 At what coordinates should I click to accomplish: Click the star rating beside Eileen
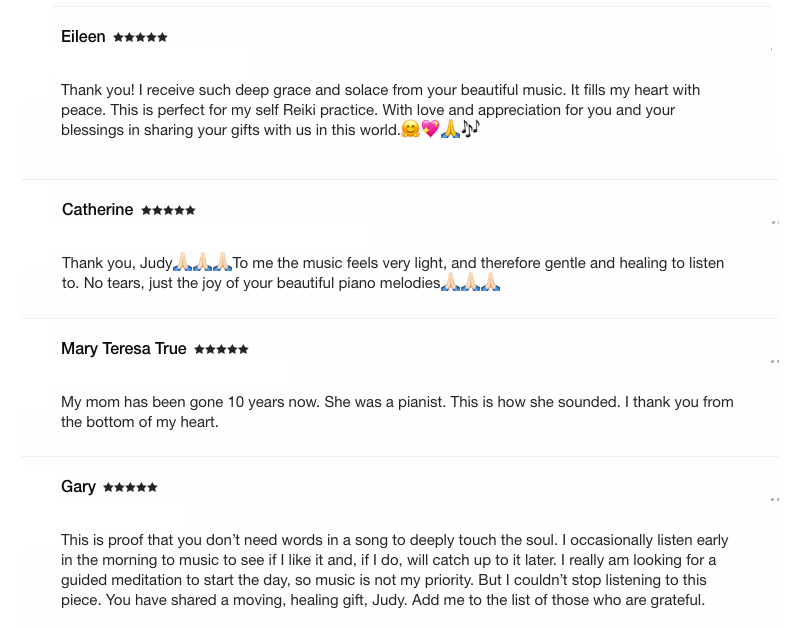tap(140, 38)
